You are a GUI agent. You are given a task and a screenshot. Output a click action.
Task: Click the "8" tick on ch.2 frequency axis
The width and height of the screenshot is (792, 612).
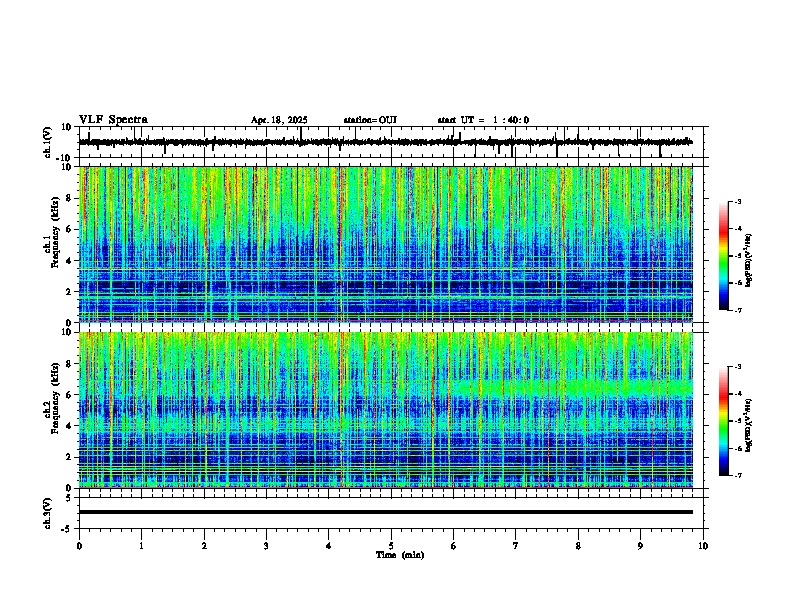coord(70,364)
